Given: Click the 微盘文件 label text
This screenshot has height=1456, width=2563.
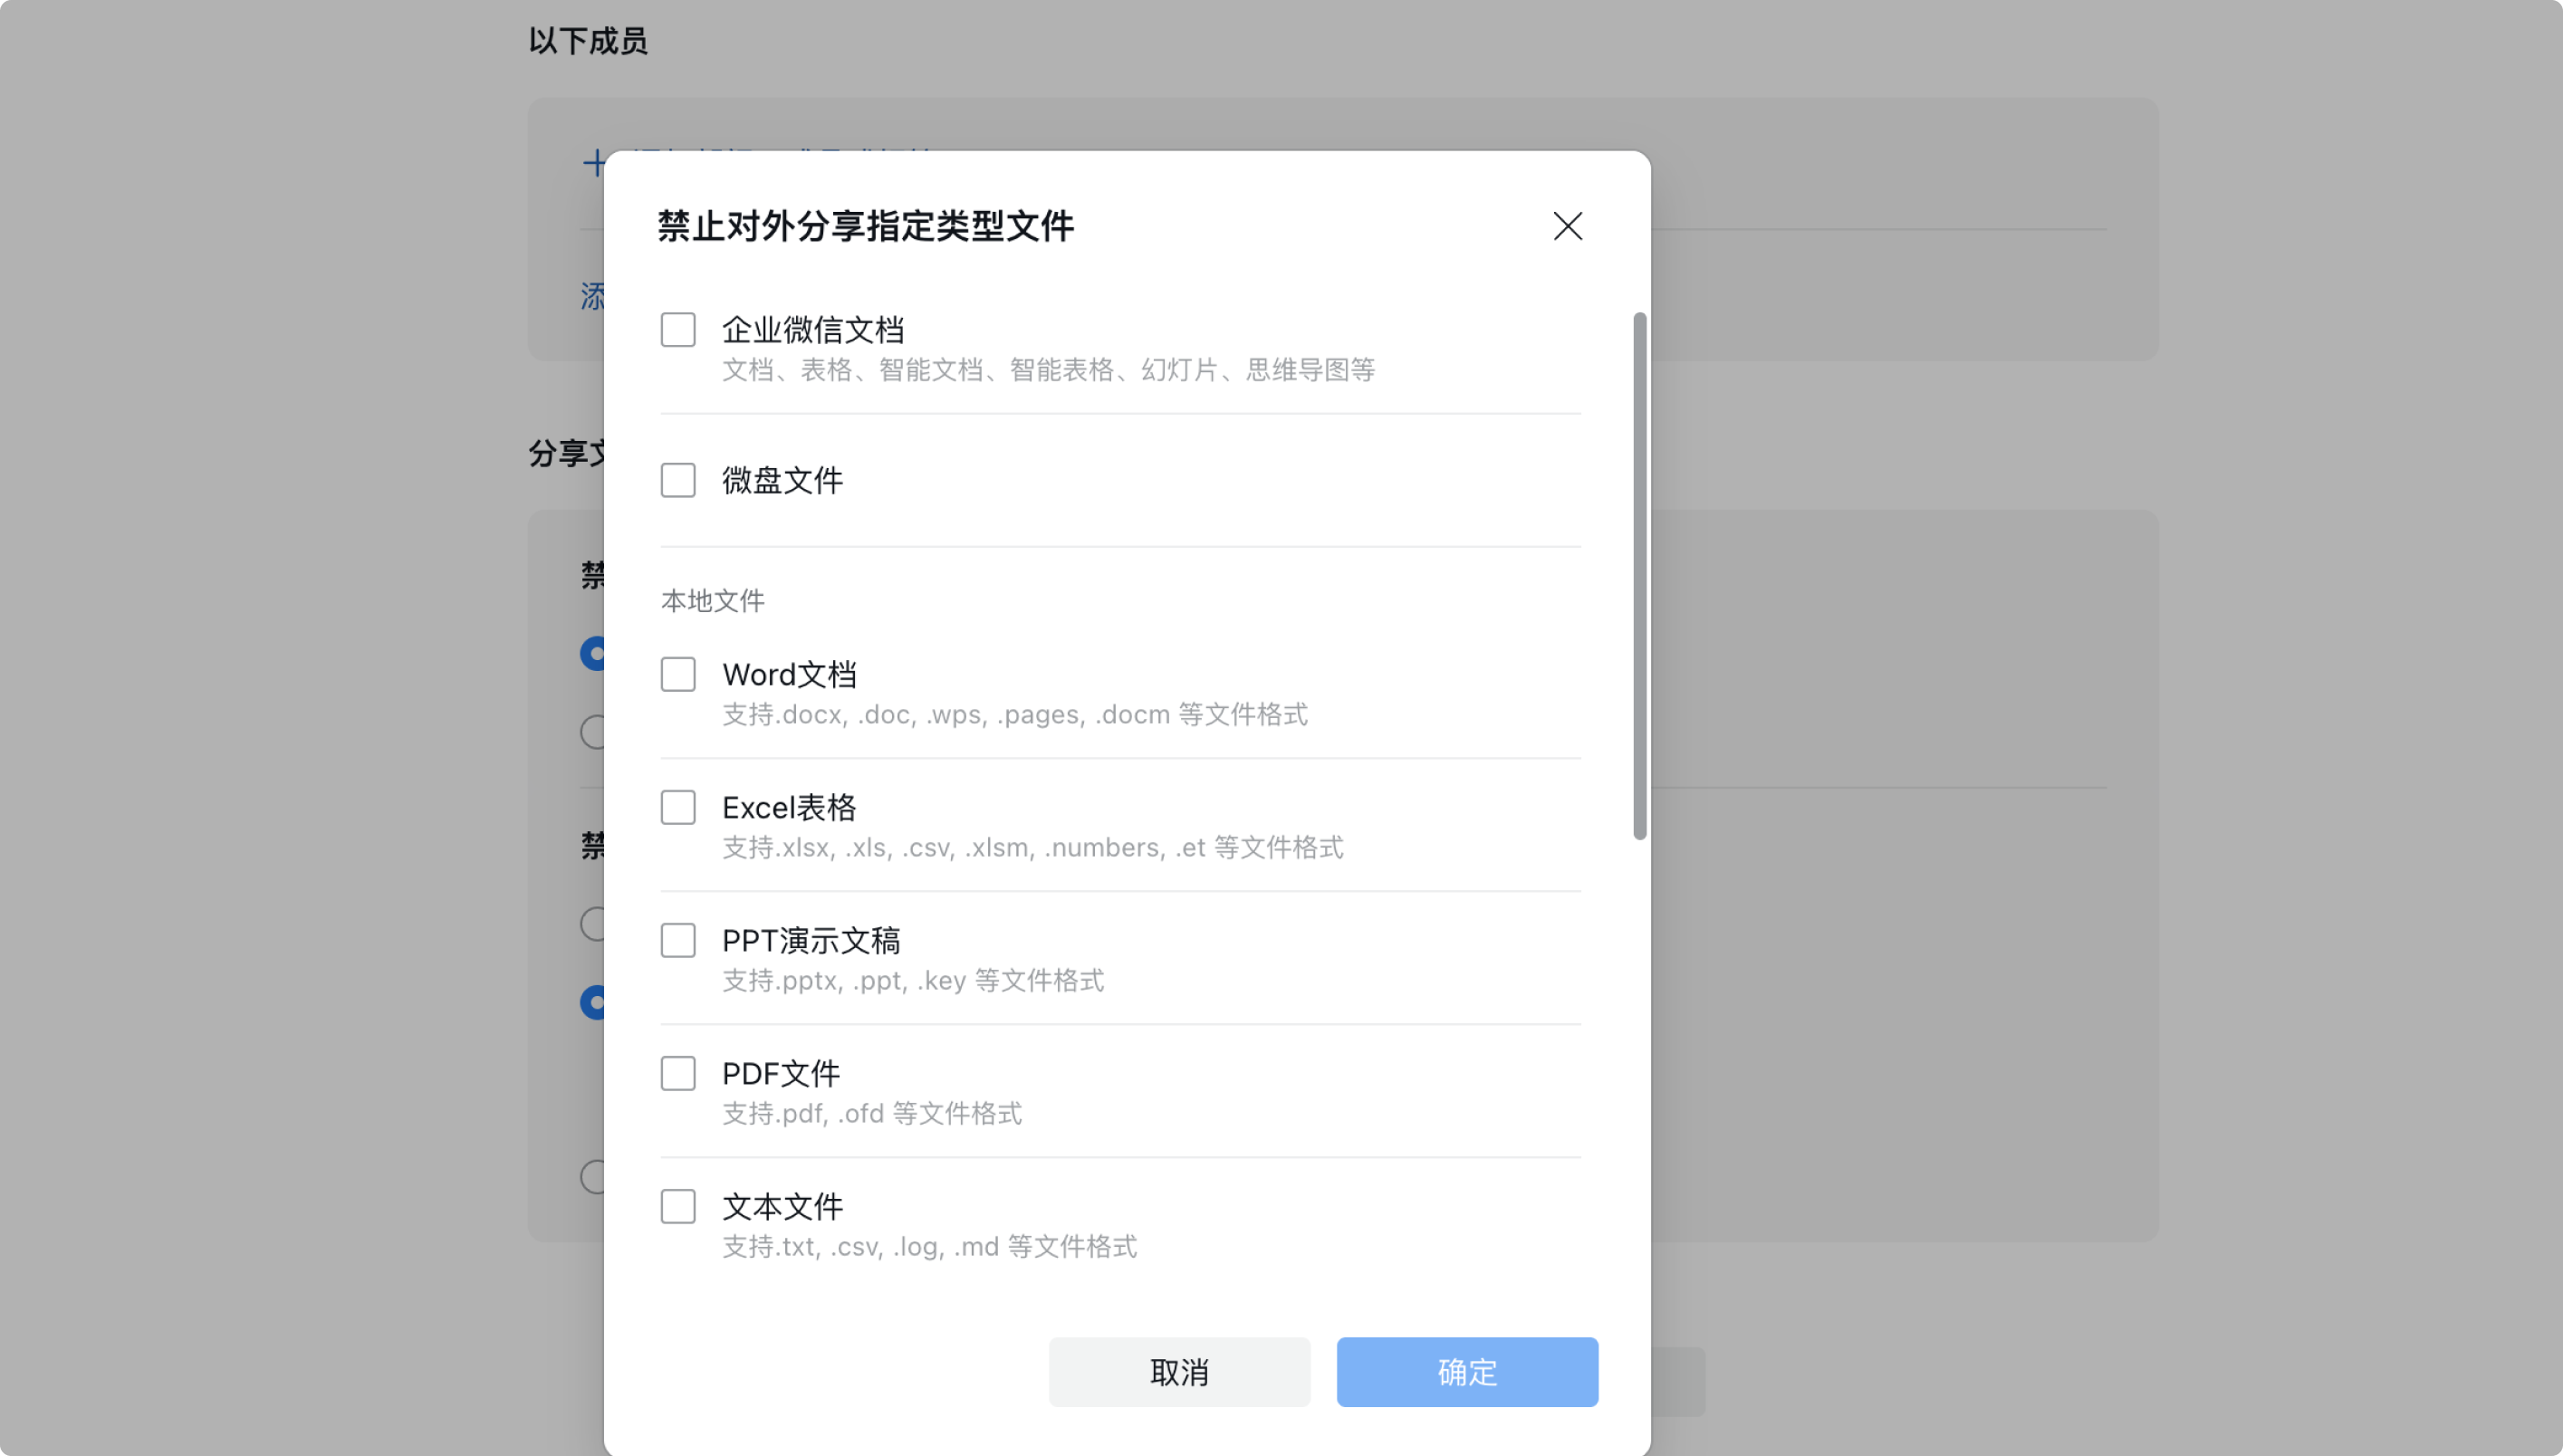Looking at the screenshot, I should pos(782,481).
